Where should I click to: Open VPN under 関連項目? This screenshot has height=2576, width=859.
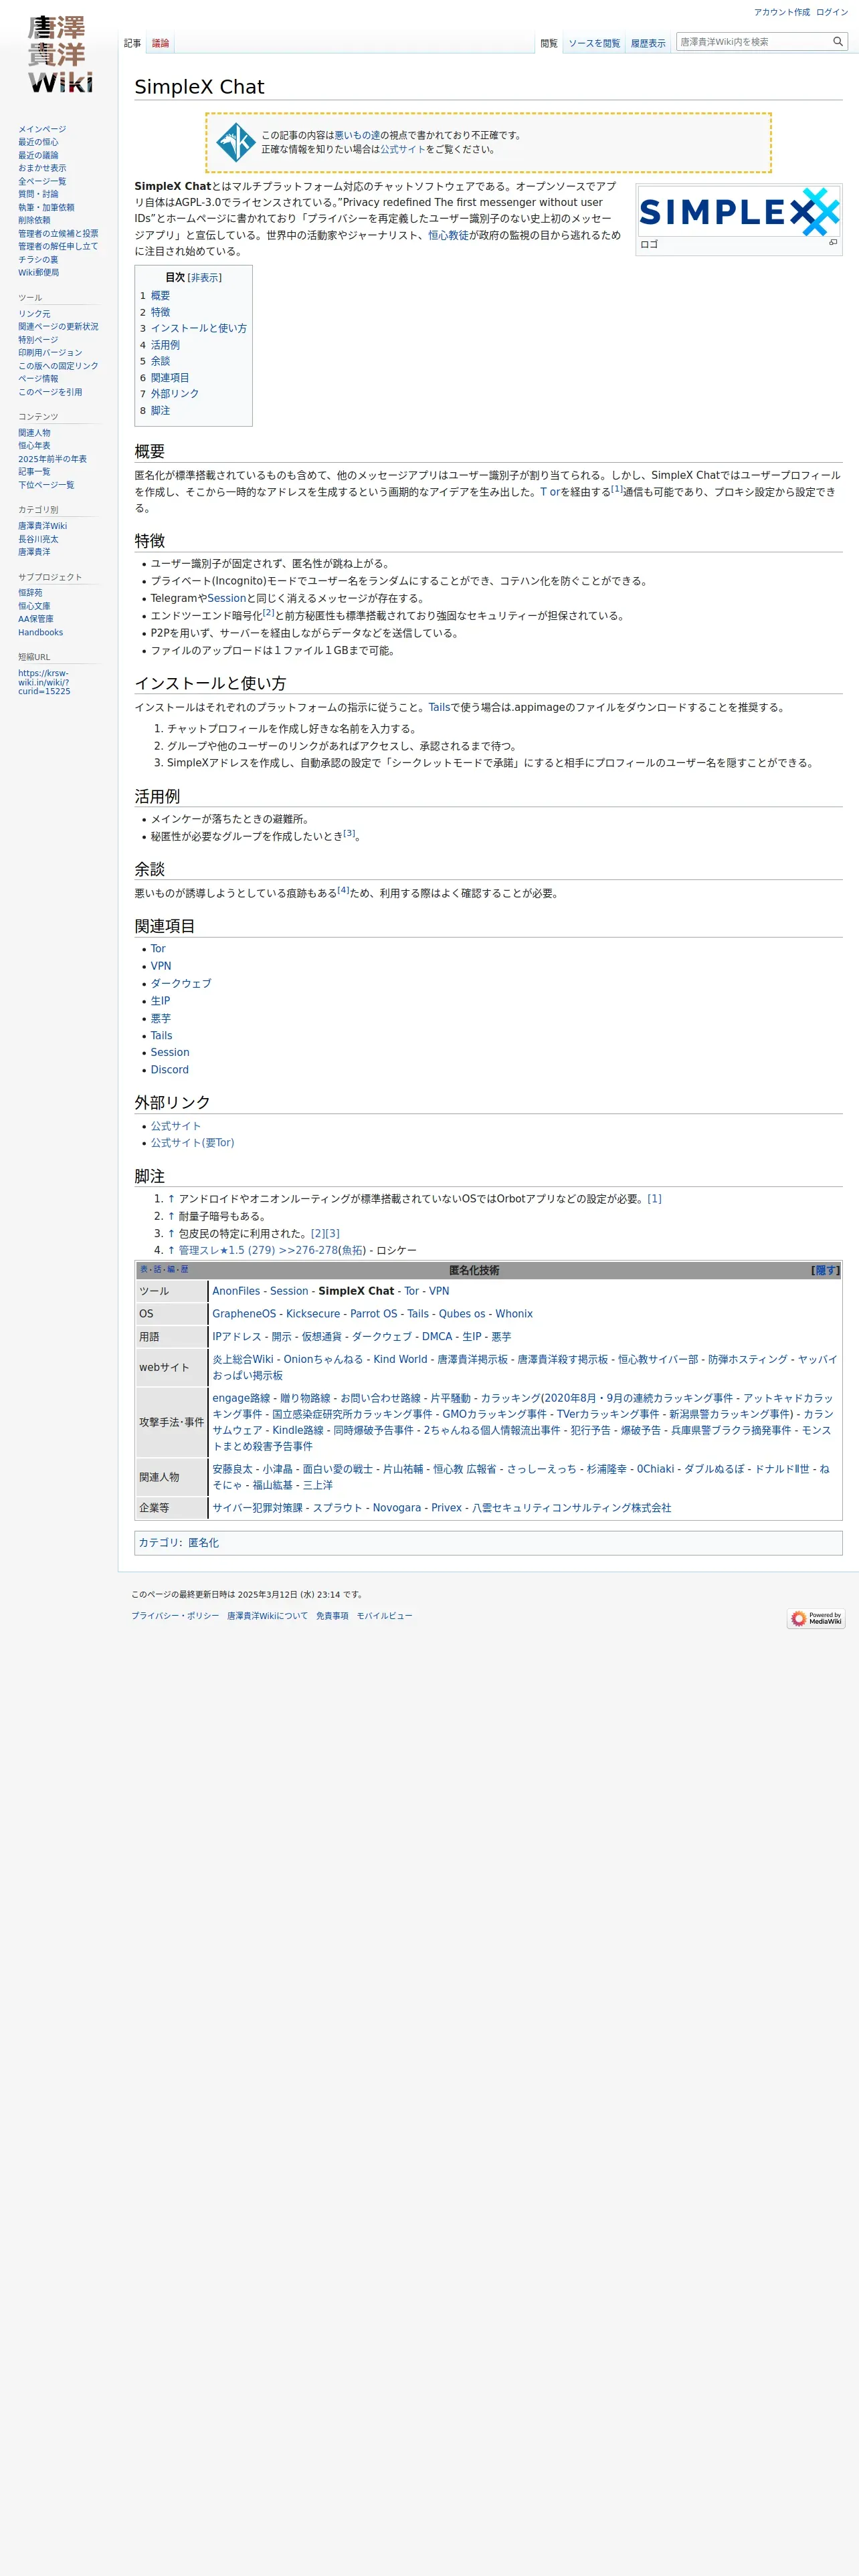(x=161, y=966)
